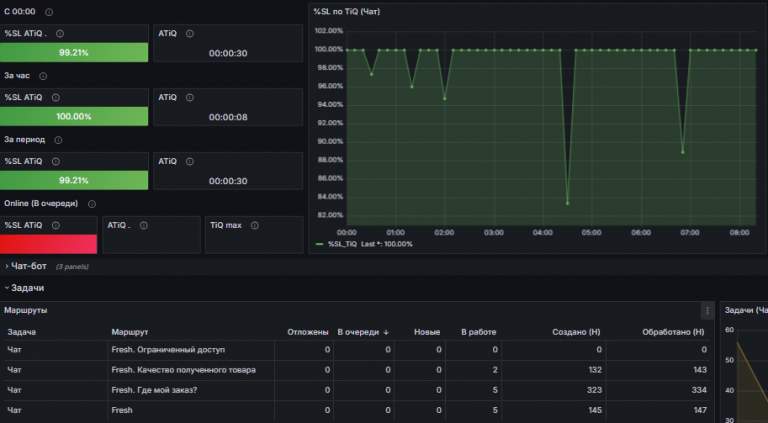
Task: Click info icon beside "За период" heading
Action: [57, 139]
